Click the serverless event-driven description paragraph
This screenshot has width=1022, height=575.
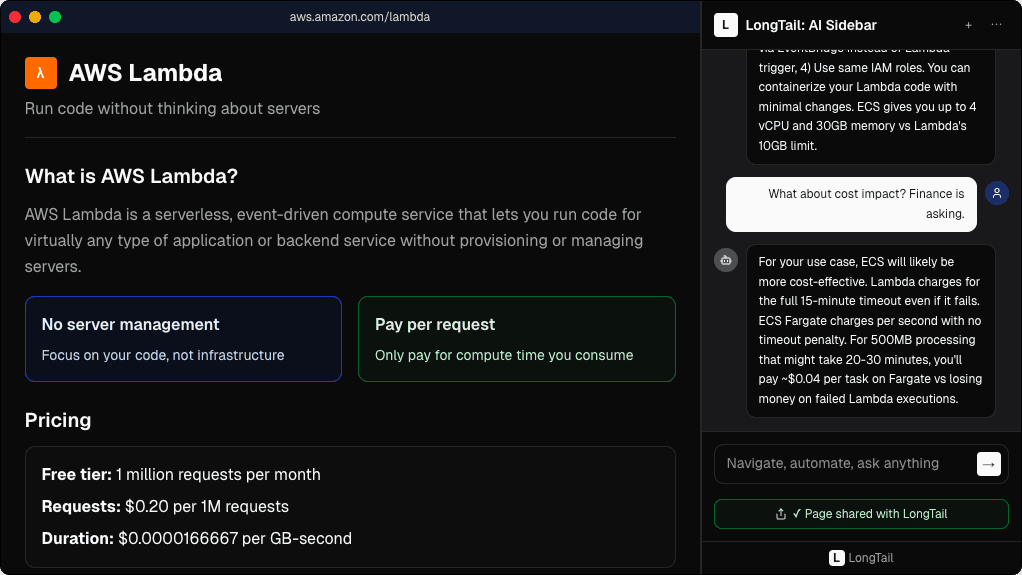click(x=334, y=241)
